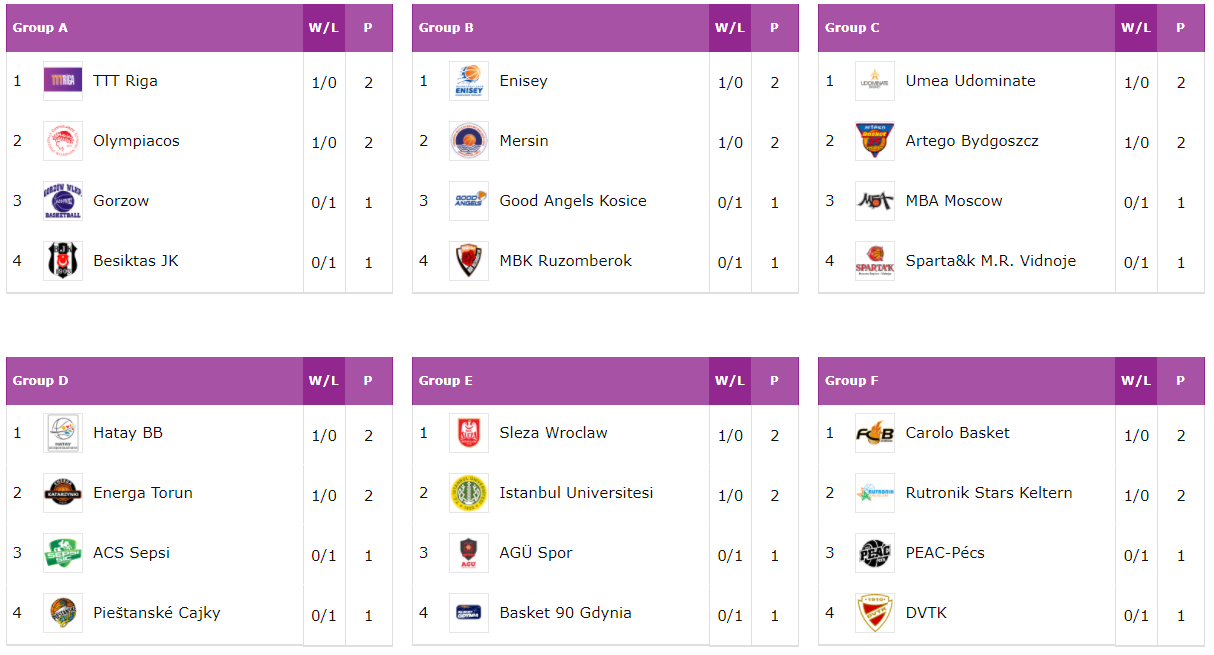Click the Enisey logo in Group B
This screenshot has height=655, width=1214.
(469, 81)
